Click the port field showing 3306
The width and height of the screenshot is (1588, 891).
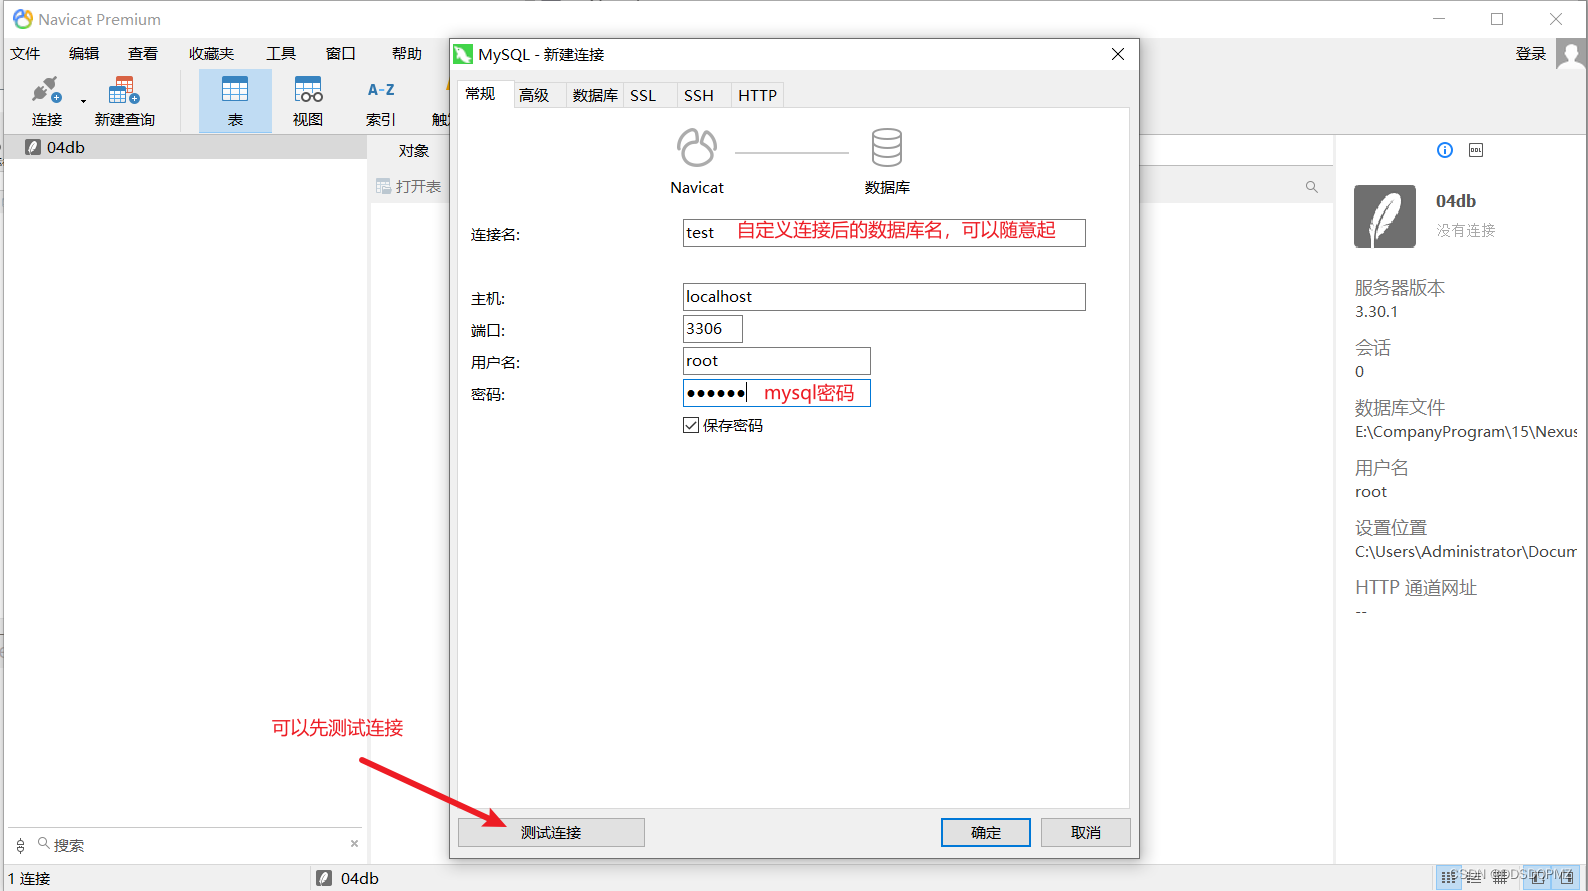(x=713, y=329)
